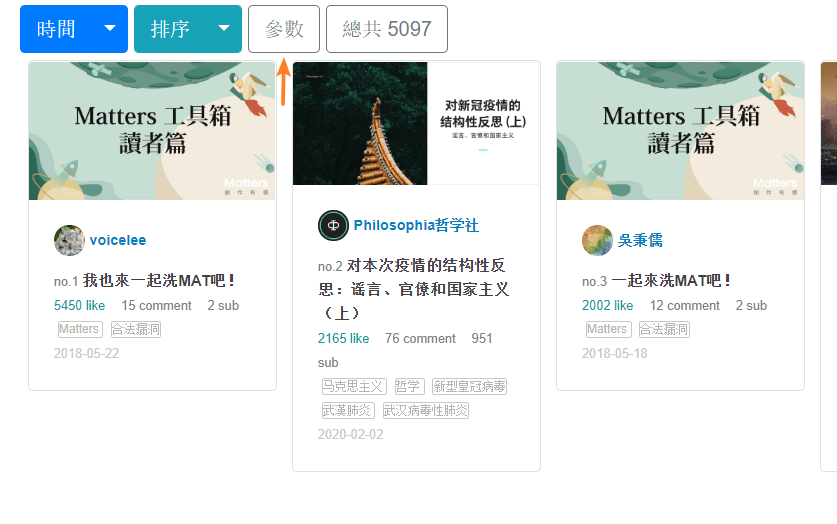Click 吳秉儒's avatar icon

coord(597,241)
